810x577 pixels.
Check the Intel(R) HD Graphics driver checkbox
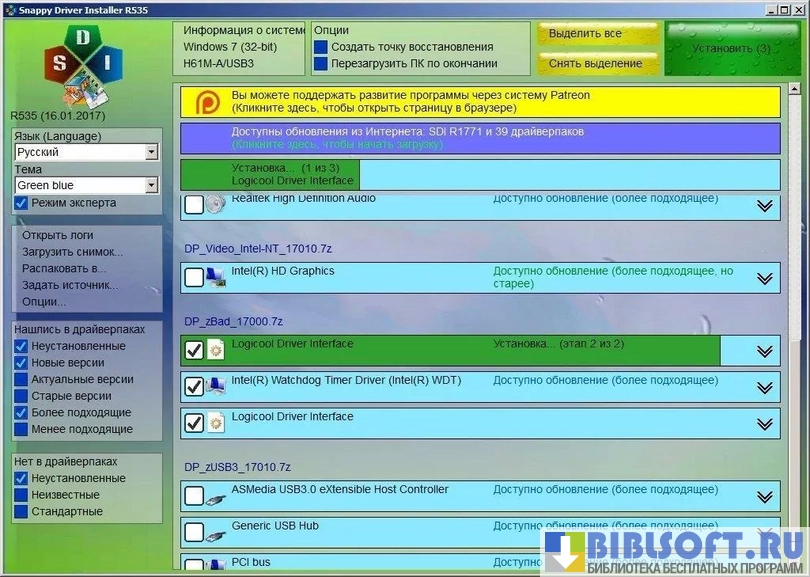194,278
